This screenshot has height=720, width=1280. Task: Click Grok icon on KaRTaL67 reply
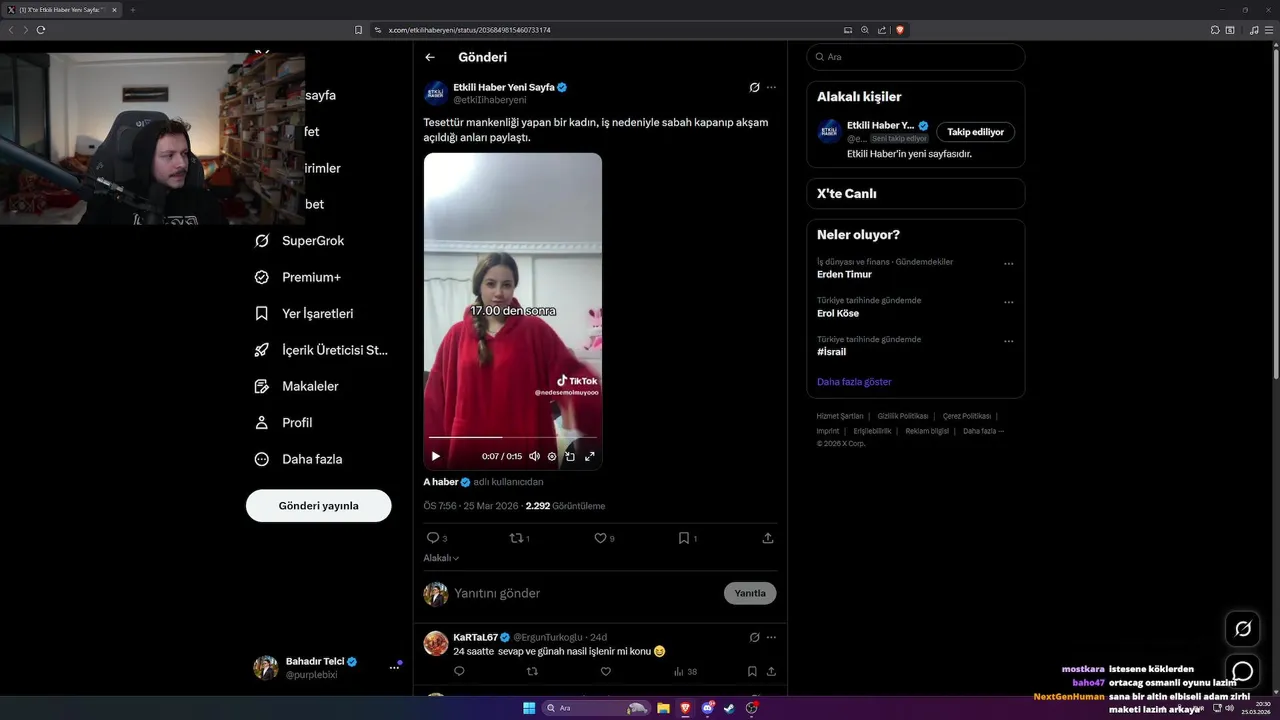pyautogui.click(x=754, y=637)
